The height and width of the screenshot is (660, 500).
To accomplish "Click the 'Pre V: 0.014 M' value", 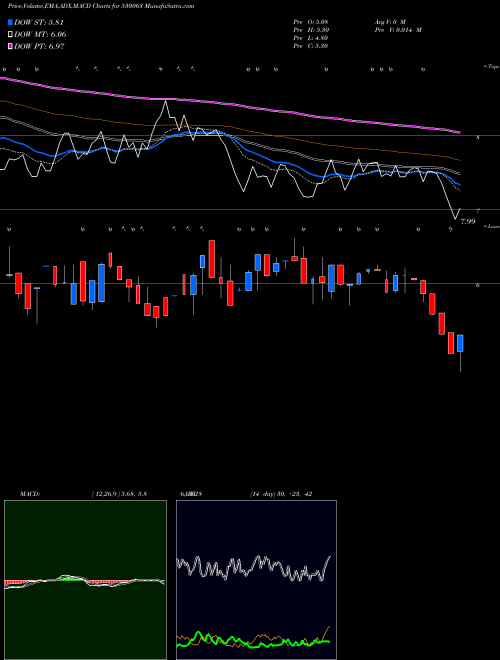I will [x=398, y=30].
